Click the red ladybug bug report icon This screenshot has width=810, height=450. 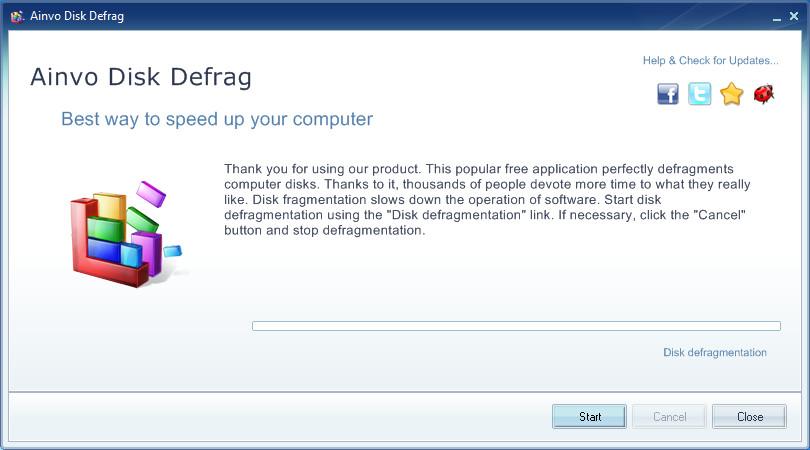tap(764, 94)
